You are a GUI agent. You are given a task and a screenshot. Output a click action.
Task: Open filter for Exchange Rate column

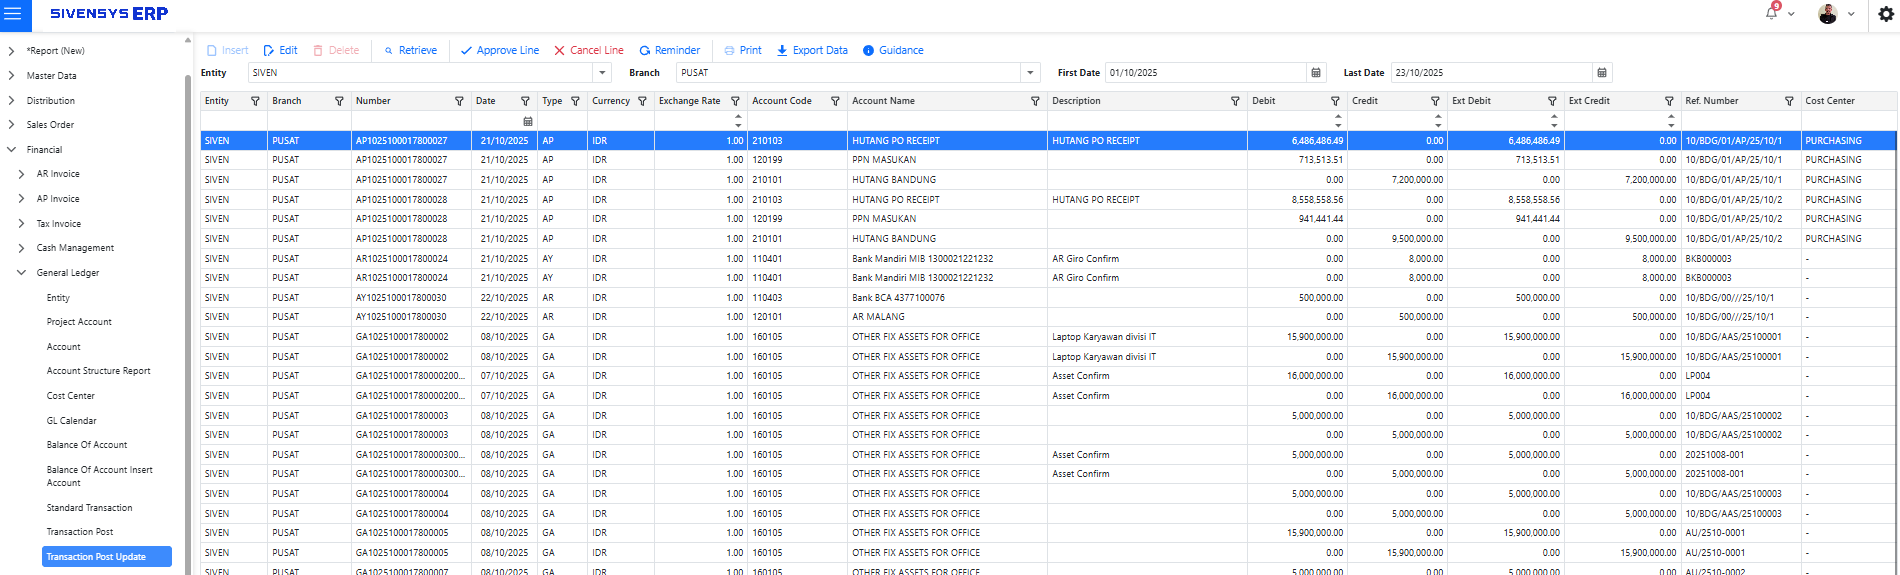click(x=735, y=101)
